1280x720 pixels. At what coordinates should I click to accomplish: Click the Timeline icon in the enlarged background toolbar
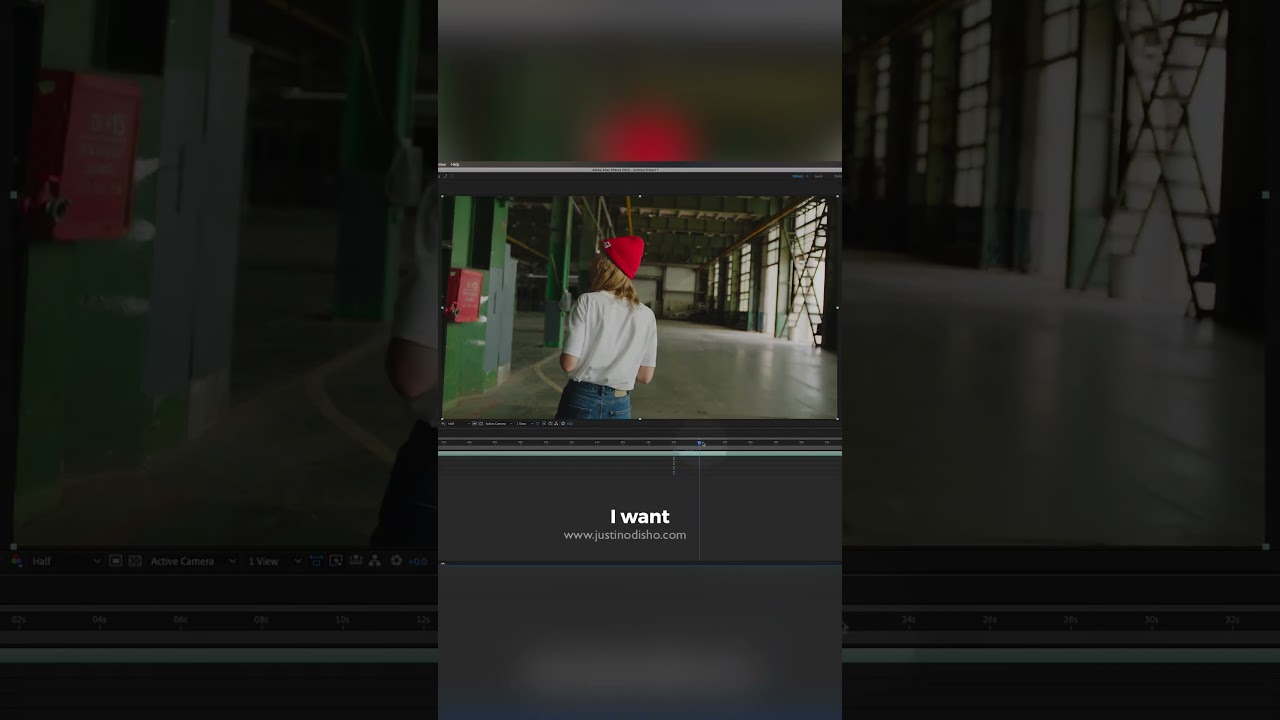pyautogui.click(x=356, y=561)
